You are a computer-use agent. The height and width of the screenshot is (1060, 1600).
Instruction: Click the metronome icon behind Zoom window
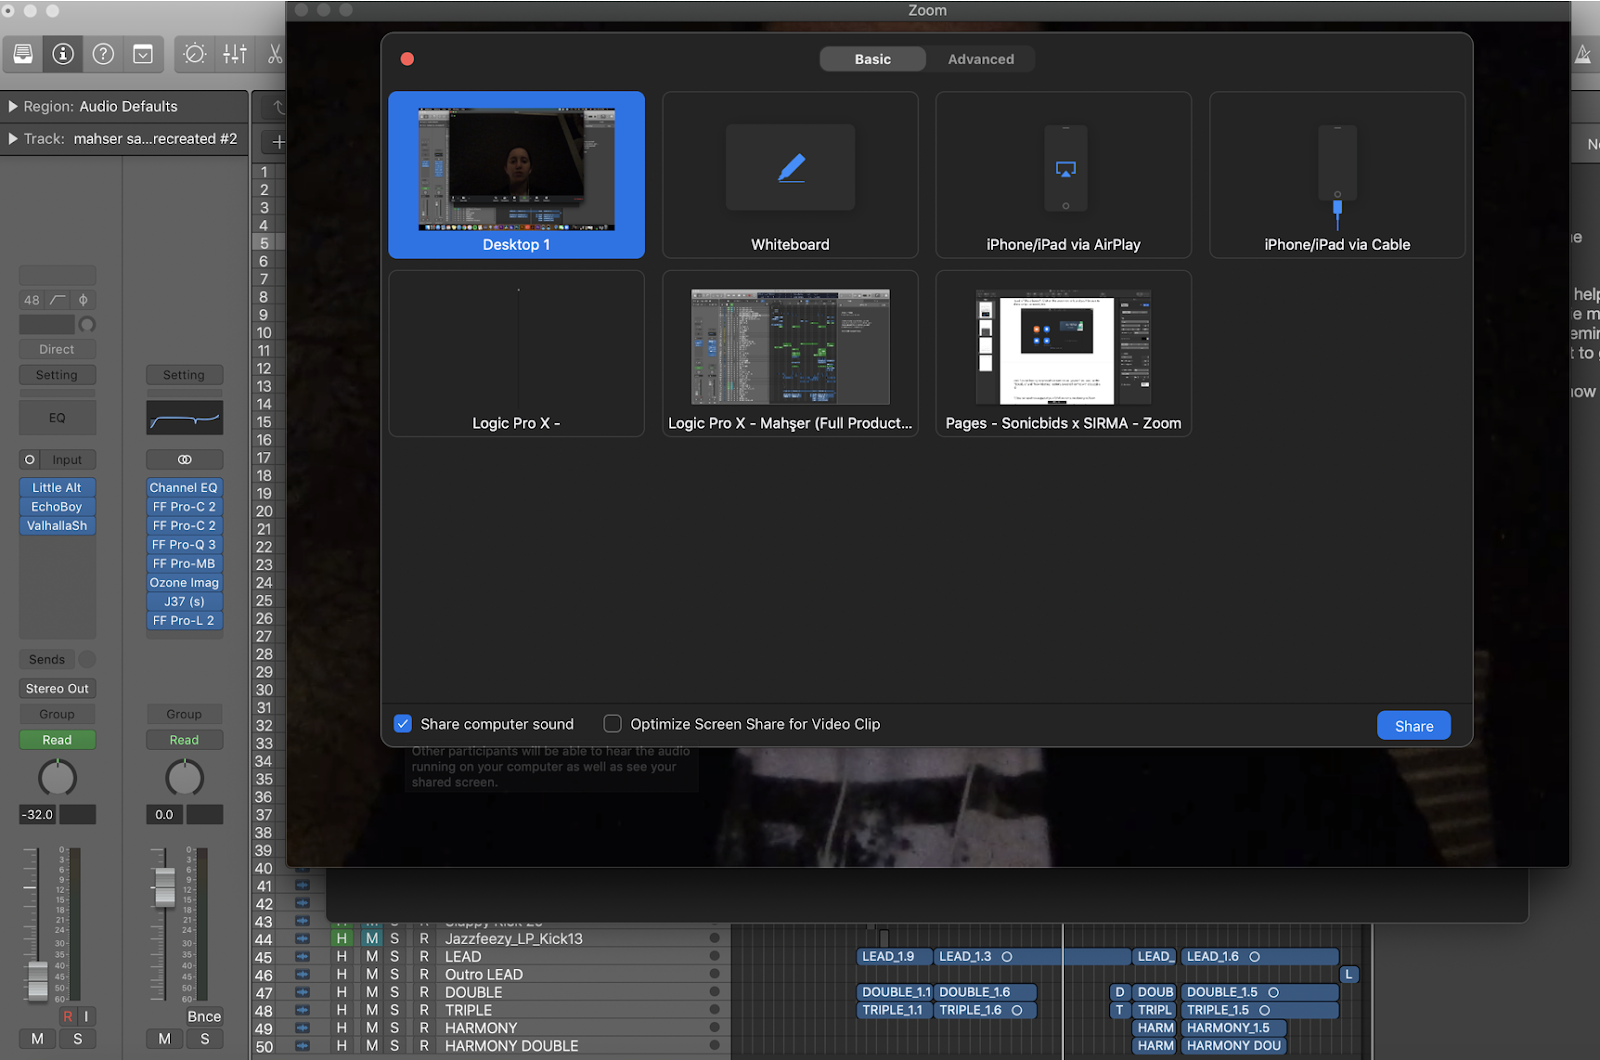1583,54
